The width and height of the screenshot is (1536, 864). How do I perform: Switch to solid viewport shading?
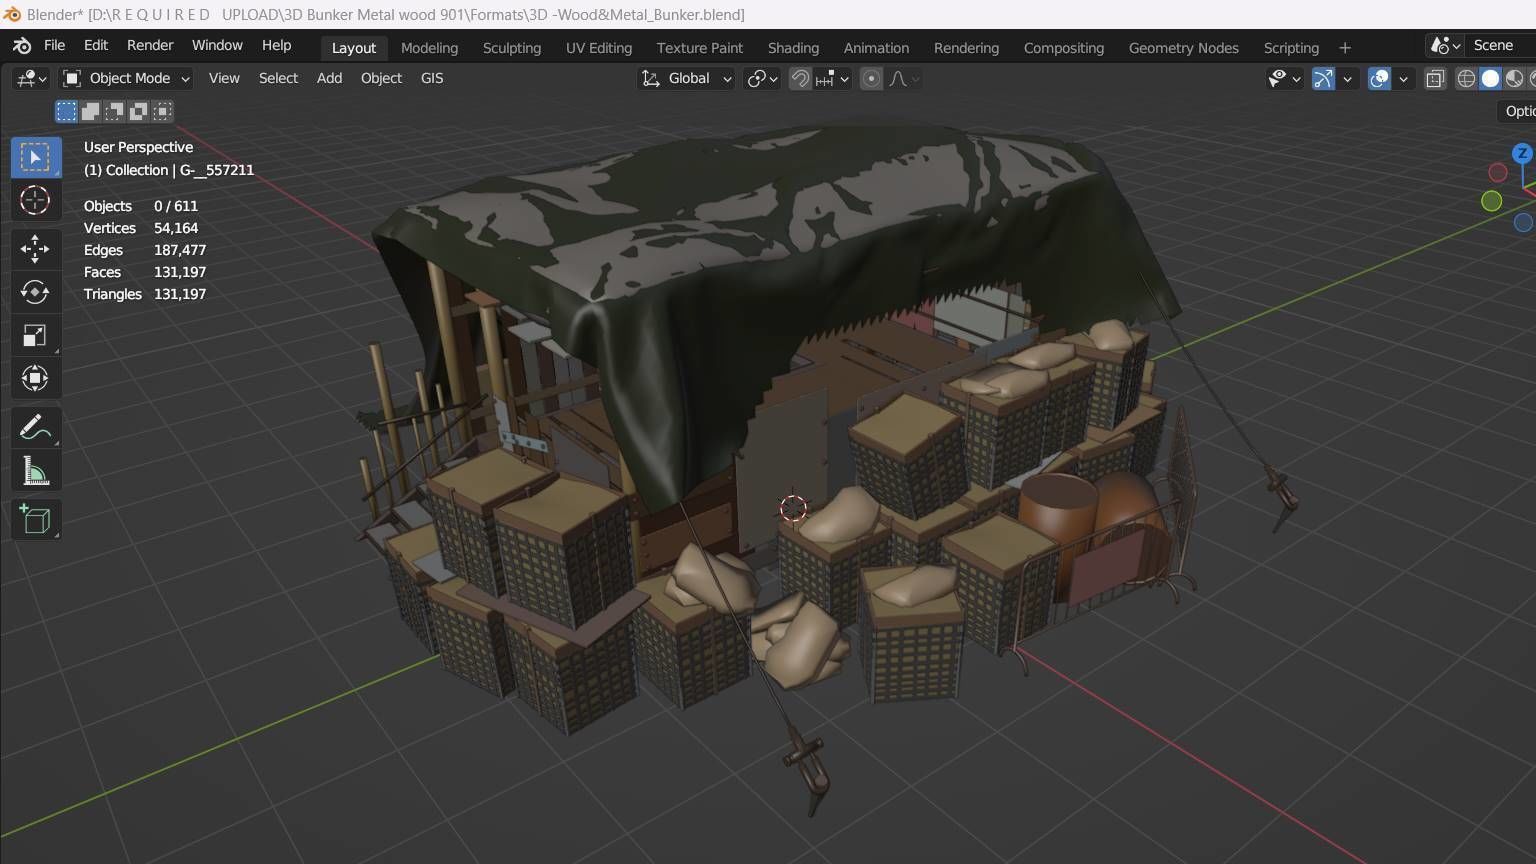click(x=1490, y=78)
